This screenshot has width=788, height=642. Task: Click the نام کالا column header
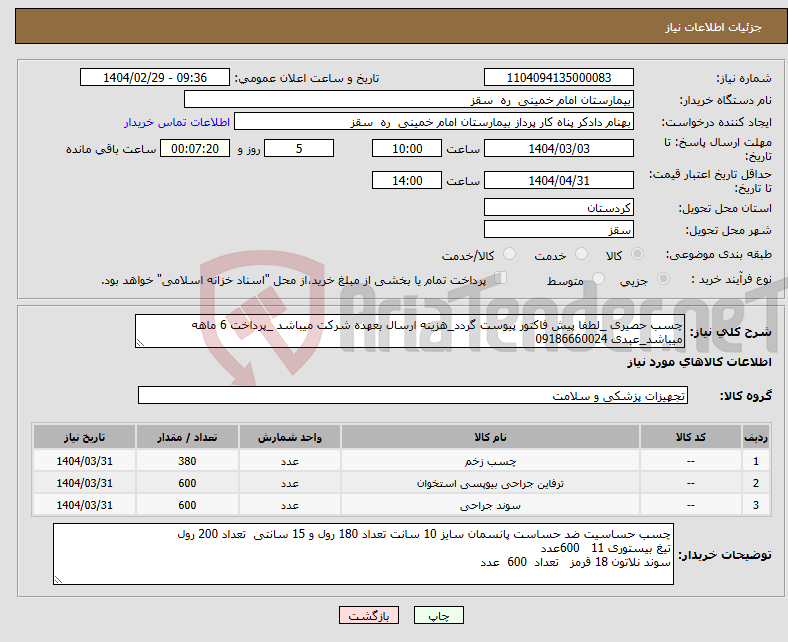pos(490,437)
